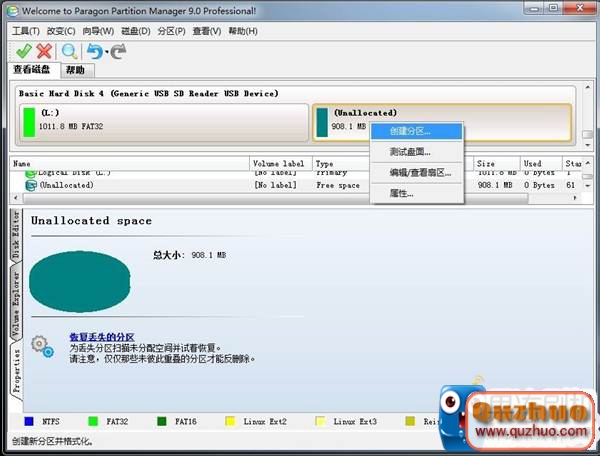600x456 pixels.
Task: Open the undo history dropdown arrow
Action: coord(107,52)
